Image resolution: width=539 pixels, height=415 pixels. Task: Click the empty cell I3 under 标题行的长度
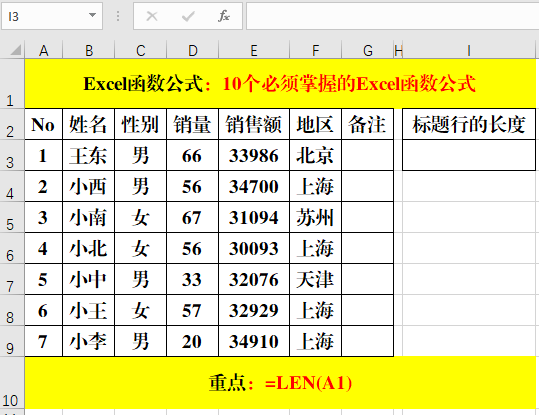(x=469, y=155)
